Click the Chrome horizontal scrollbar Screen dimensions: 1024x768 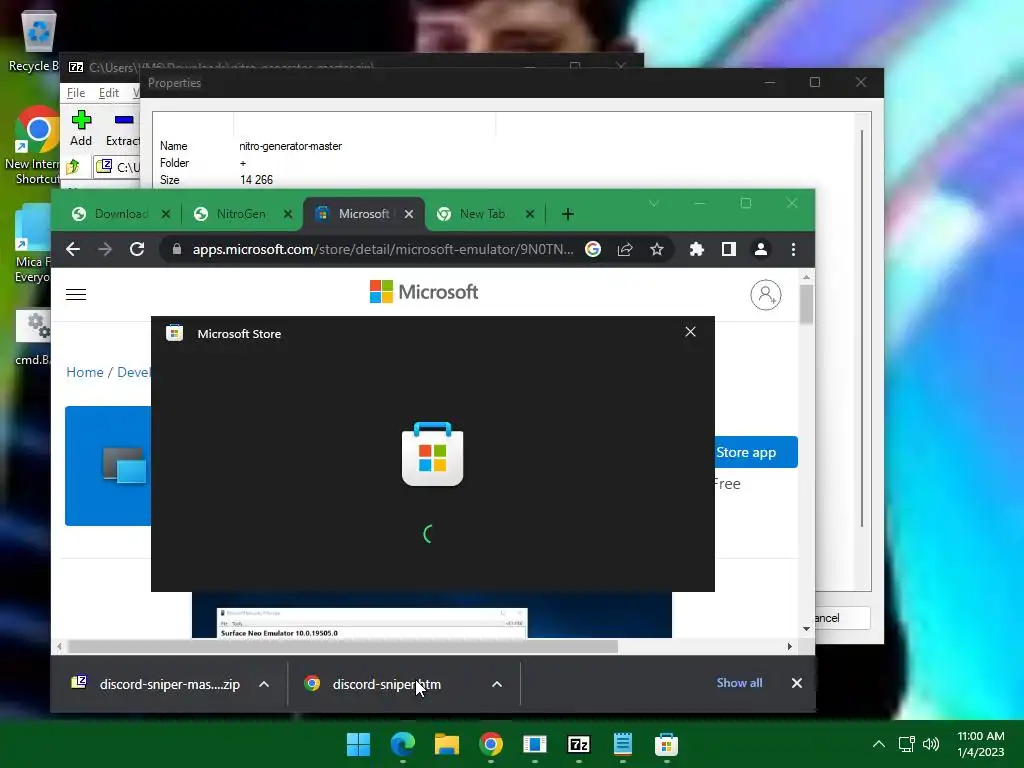[343, 647]
